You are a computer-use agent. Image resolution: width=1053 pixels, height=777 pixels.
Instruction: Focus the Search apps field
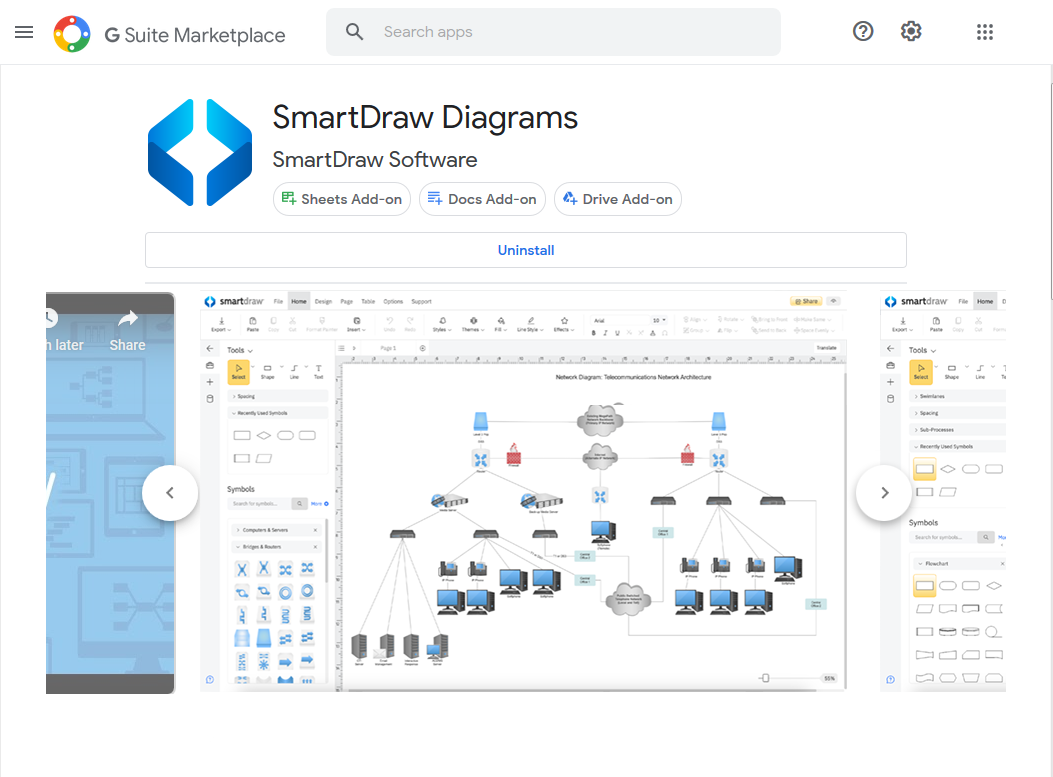tap(553, 32)
